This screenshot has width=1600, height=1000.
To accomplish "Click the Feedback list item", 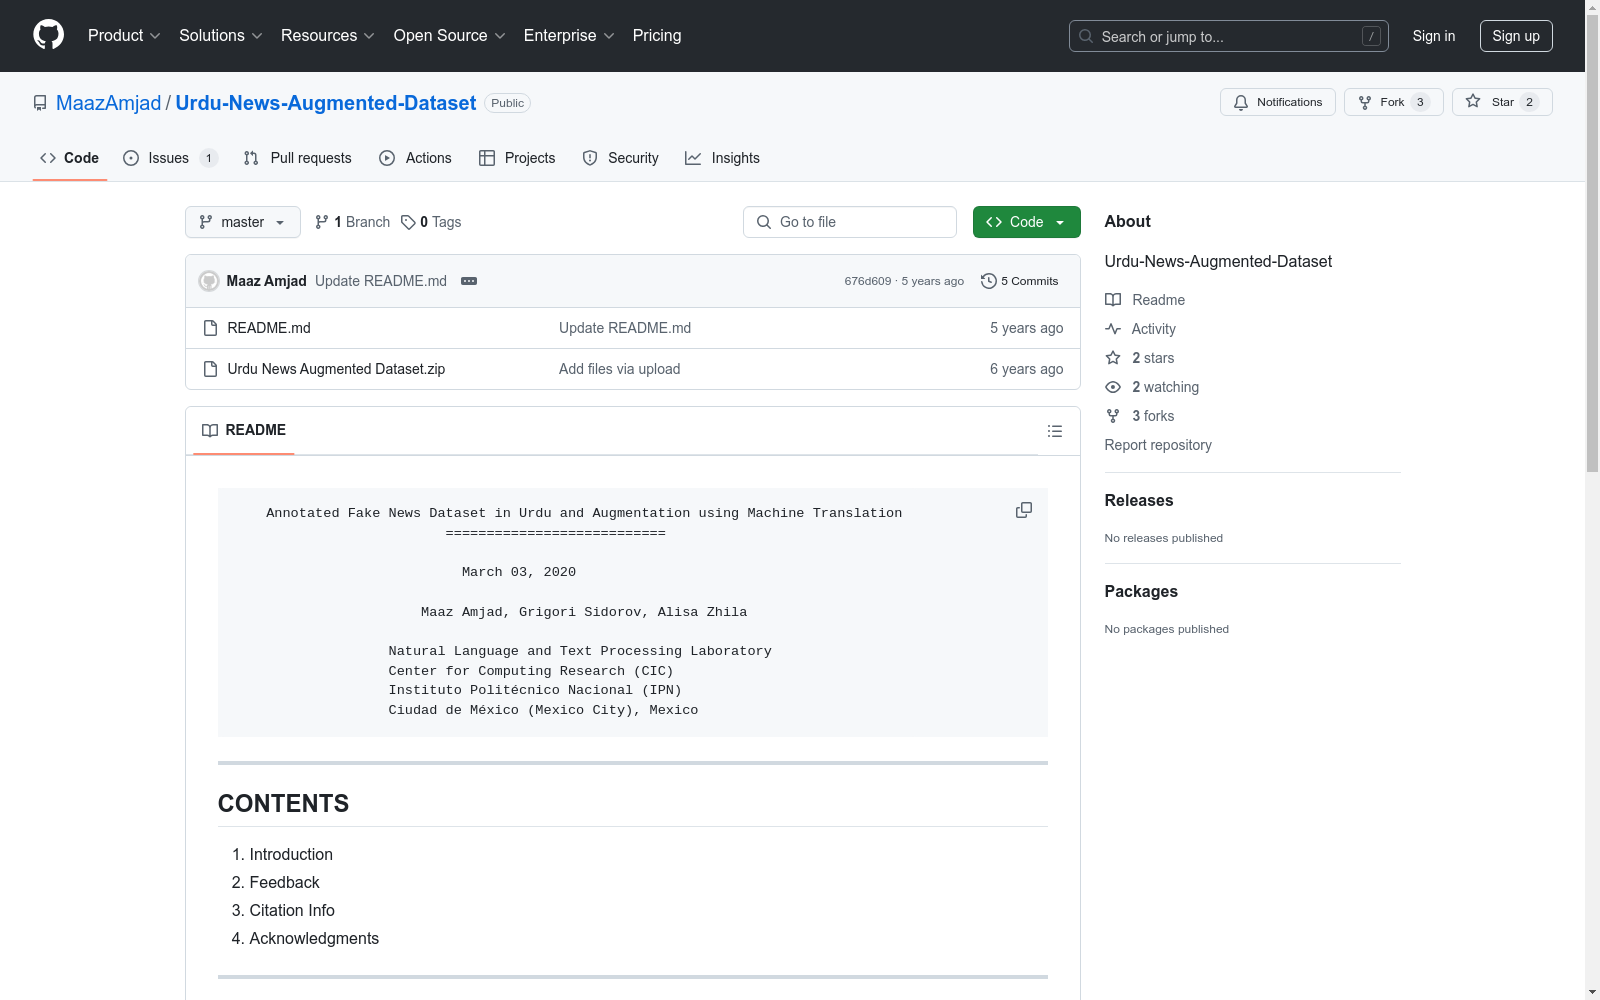I will [x=284, y=882].
